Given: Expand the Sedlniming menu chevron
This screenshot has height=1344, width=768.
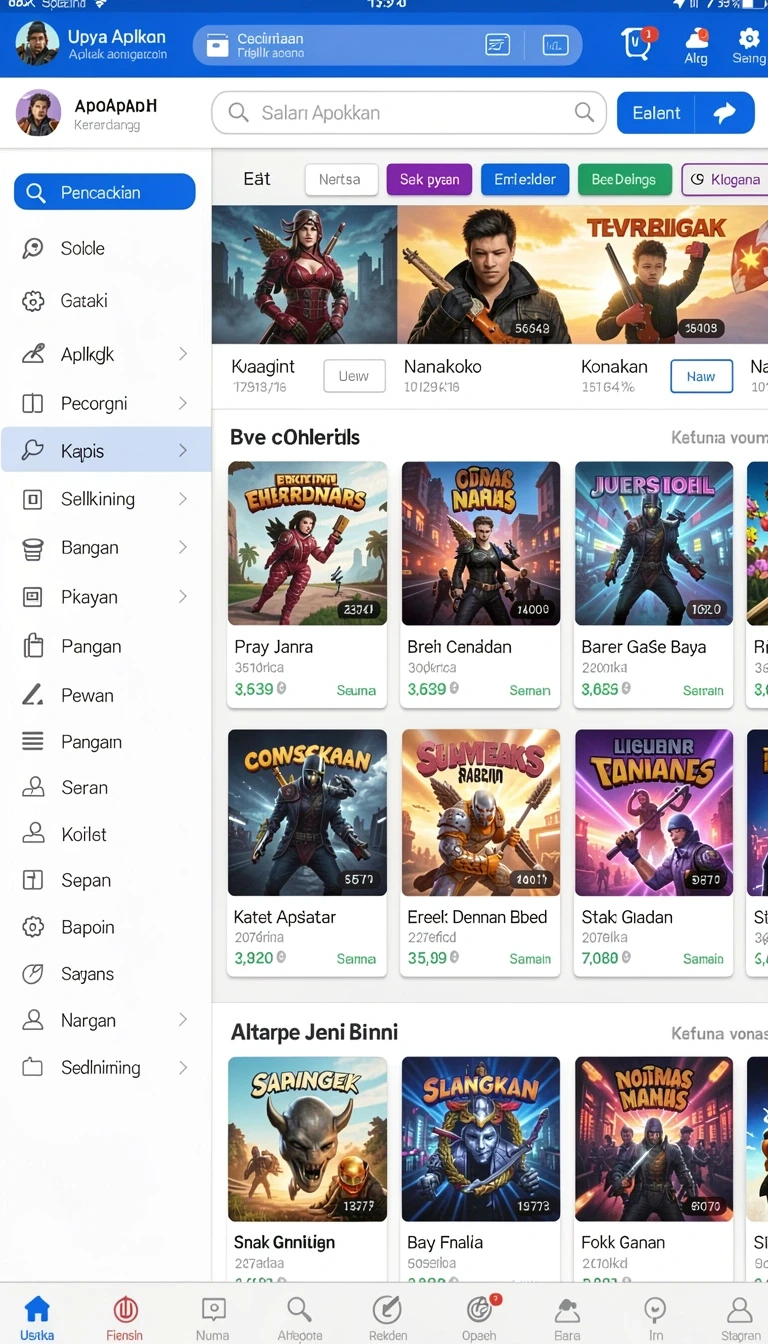Looking at the screenshot, I should [183, 1067].
